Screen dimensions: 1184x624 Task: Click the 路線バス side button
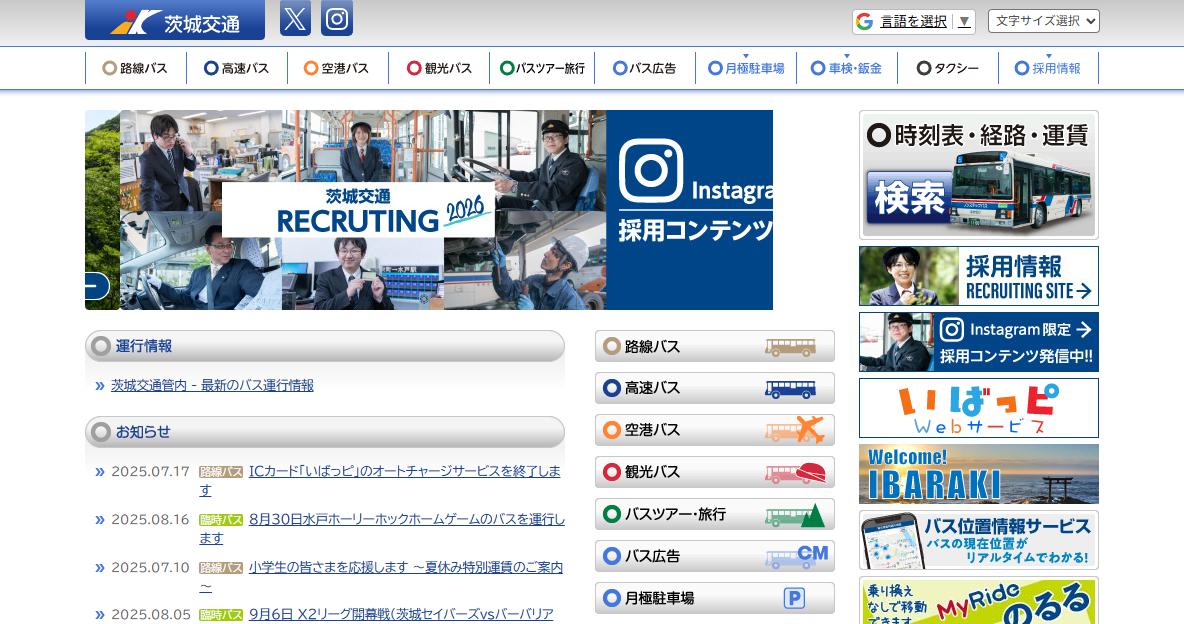(x=714, y=347)
